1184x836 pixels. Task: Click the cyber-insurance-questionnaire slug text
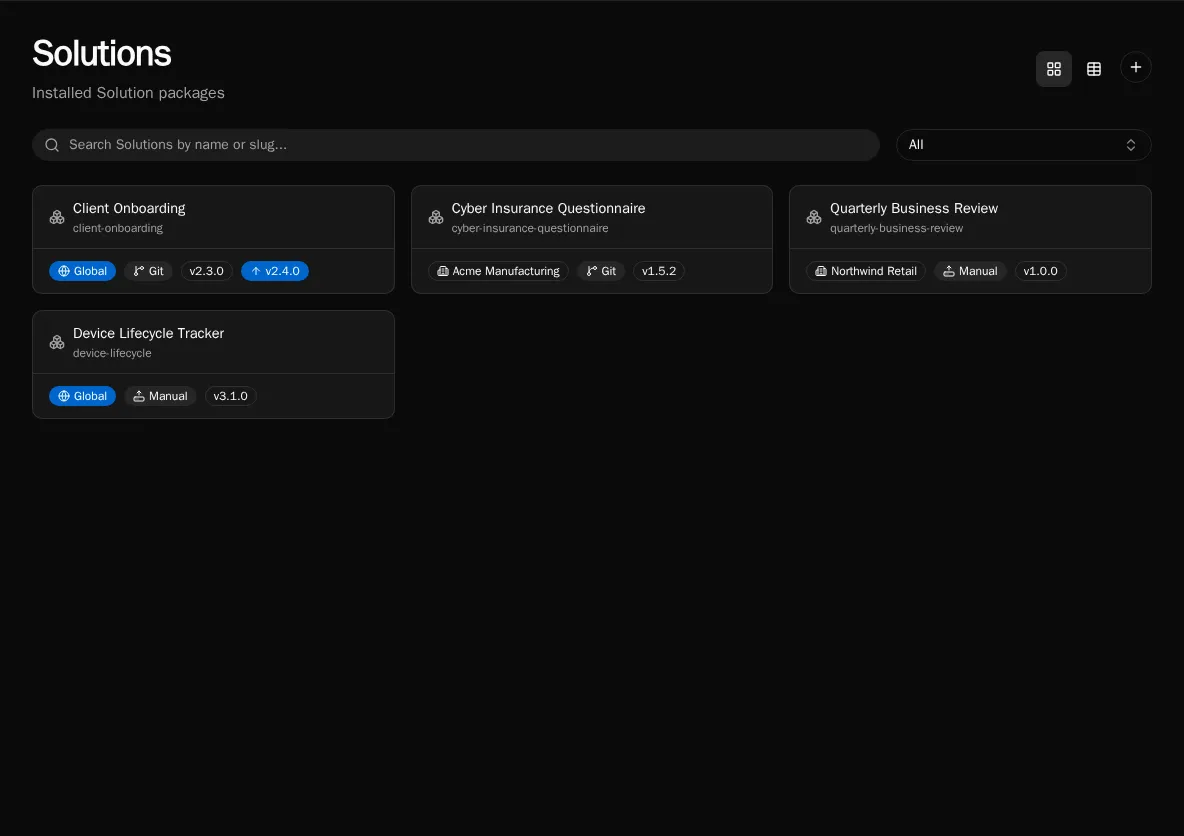click(x=530, y=228)
